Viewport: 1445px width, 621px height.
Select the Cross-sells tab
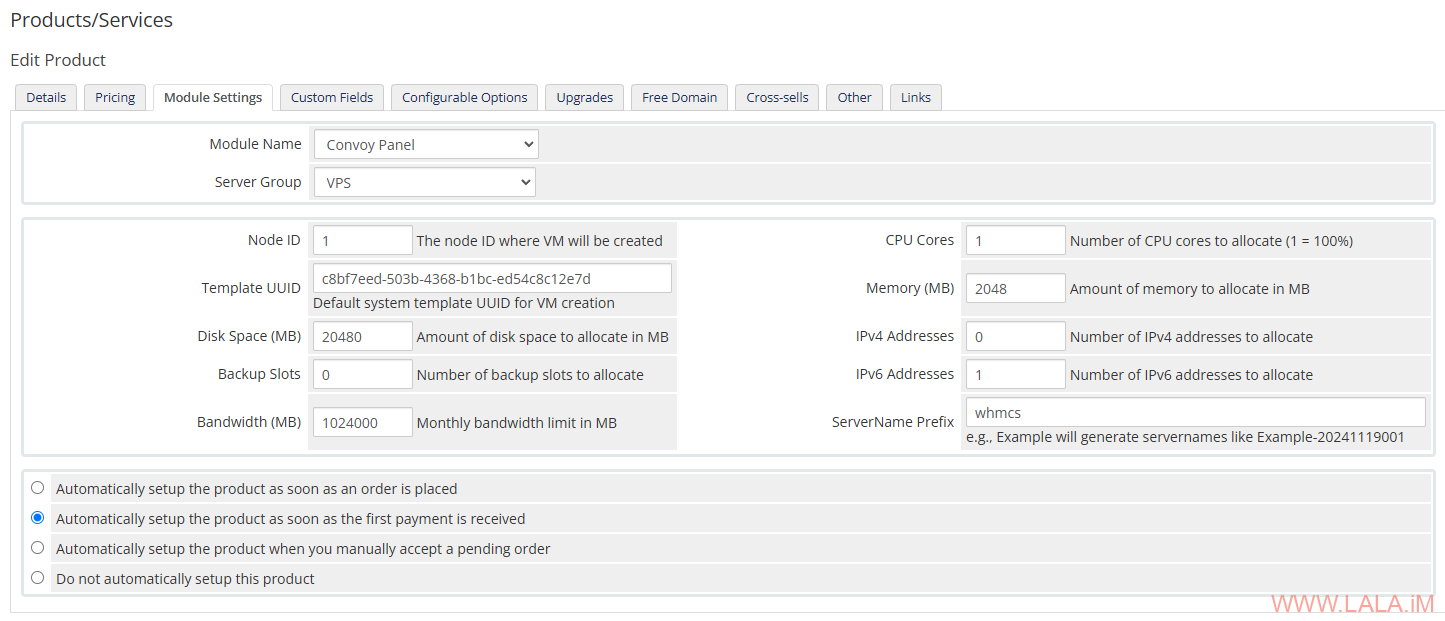[x=777, y=97]
